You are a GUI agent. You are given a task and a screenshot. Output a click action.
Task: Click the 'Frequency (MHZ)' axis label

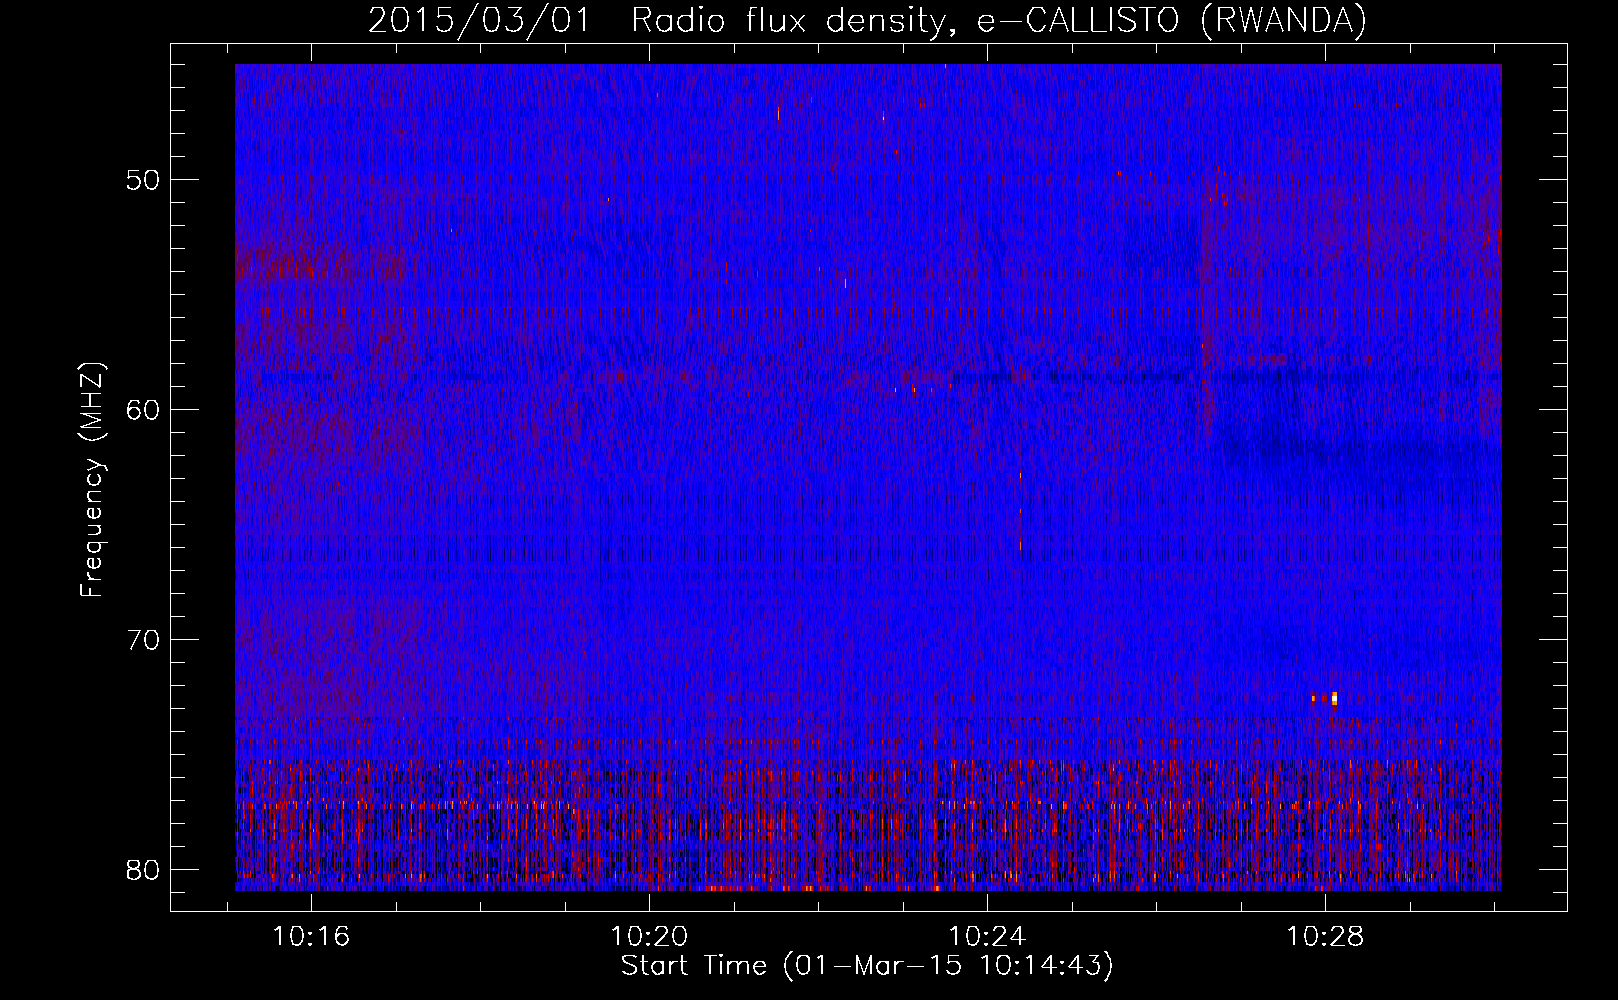coord(92,480)
